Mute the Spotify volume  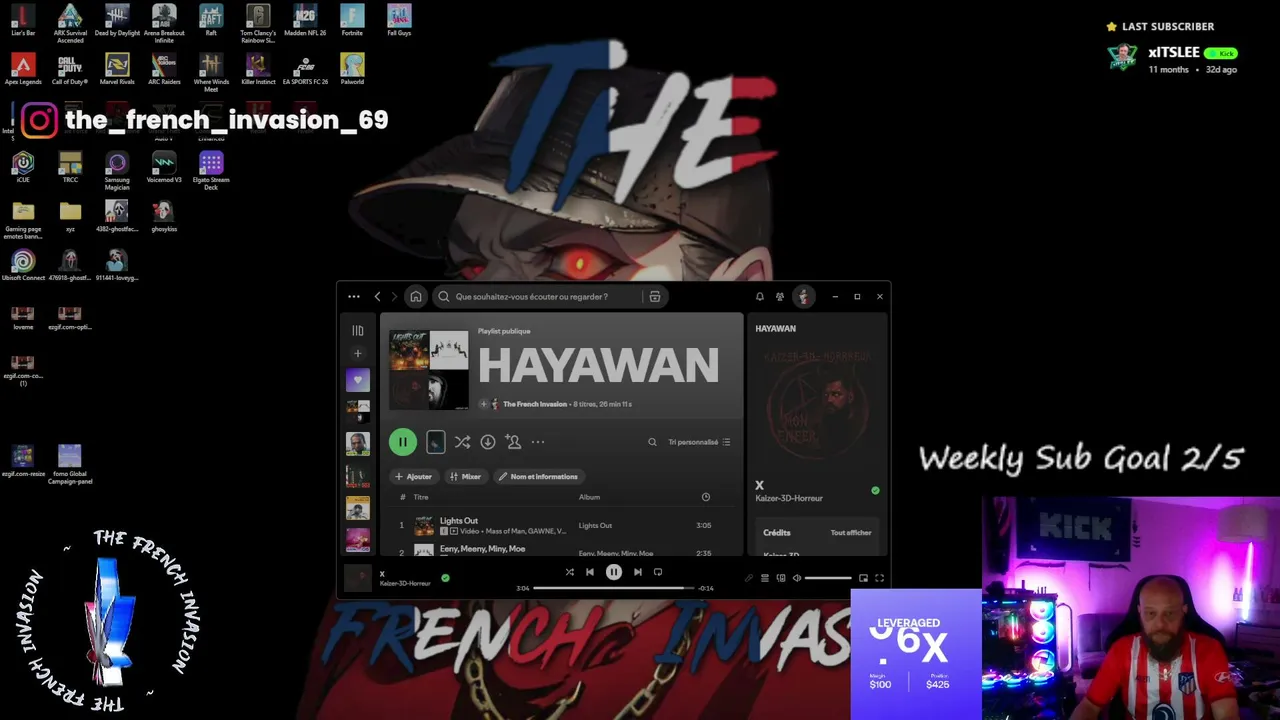point(797,578)
